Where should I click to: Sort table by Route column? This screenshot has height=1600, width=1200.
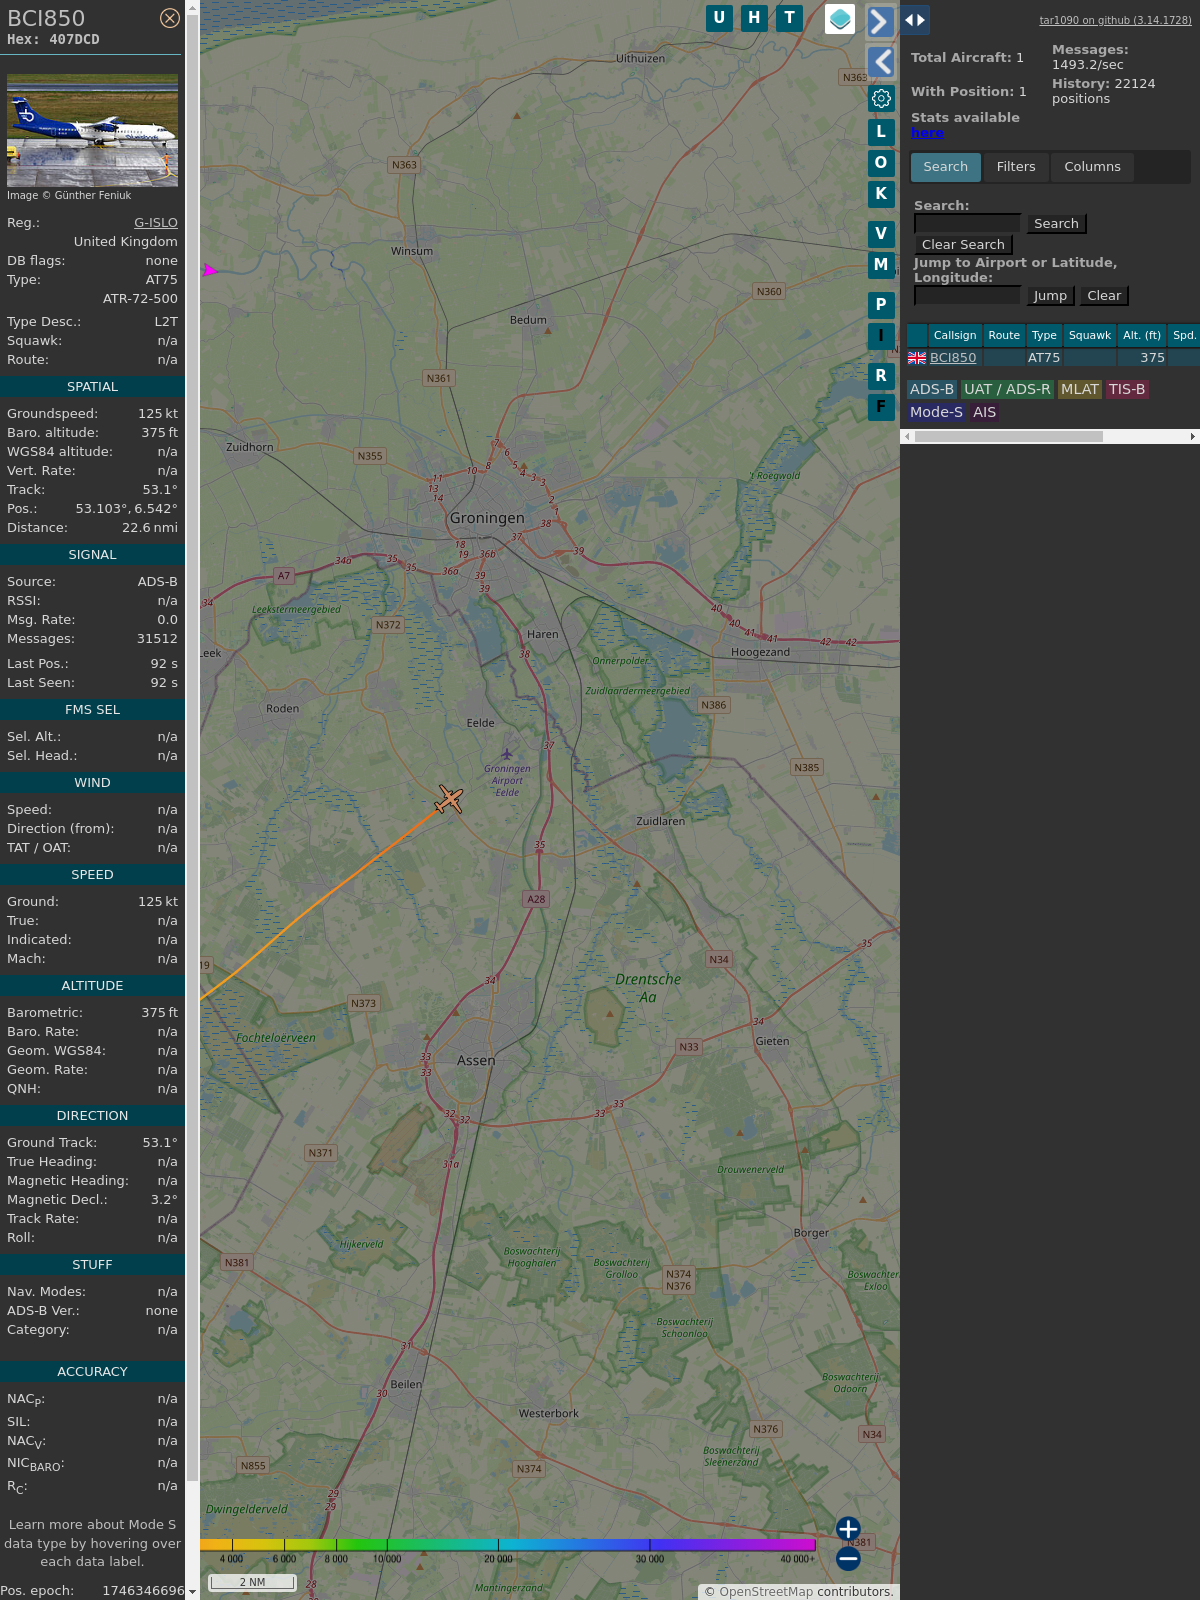tap(1004, 336)
